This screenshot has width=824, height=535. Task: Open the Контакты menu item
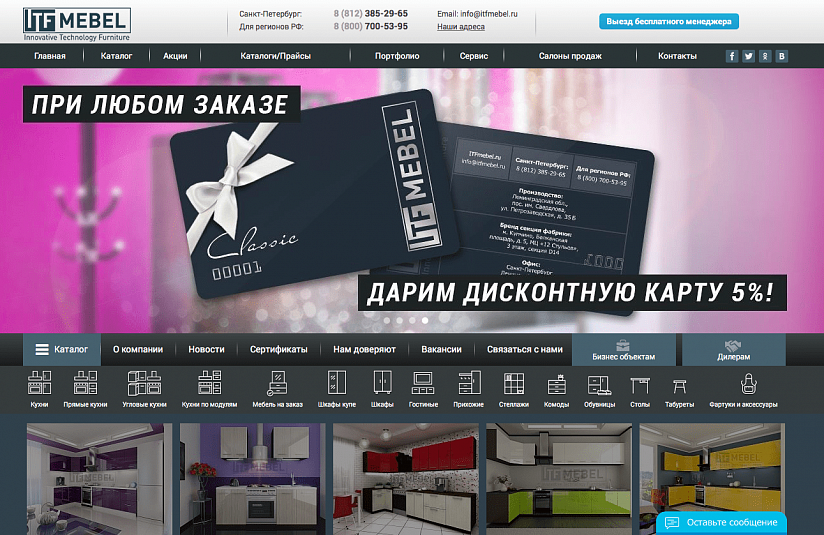tap(677, 56)
